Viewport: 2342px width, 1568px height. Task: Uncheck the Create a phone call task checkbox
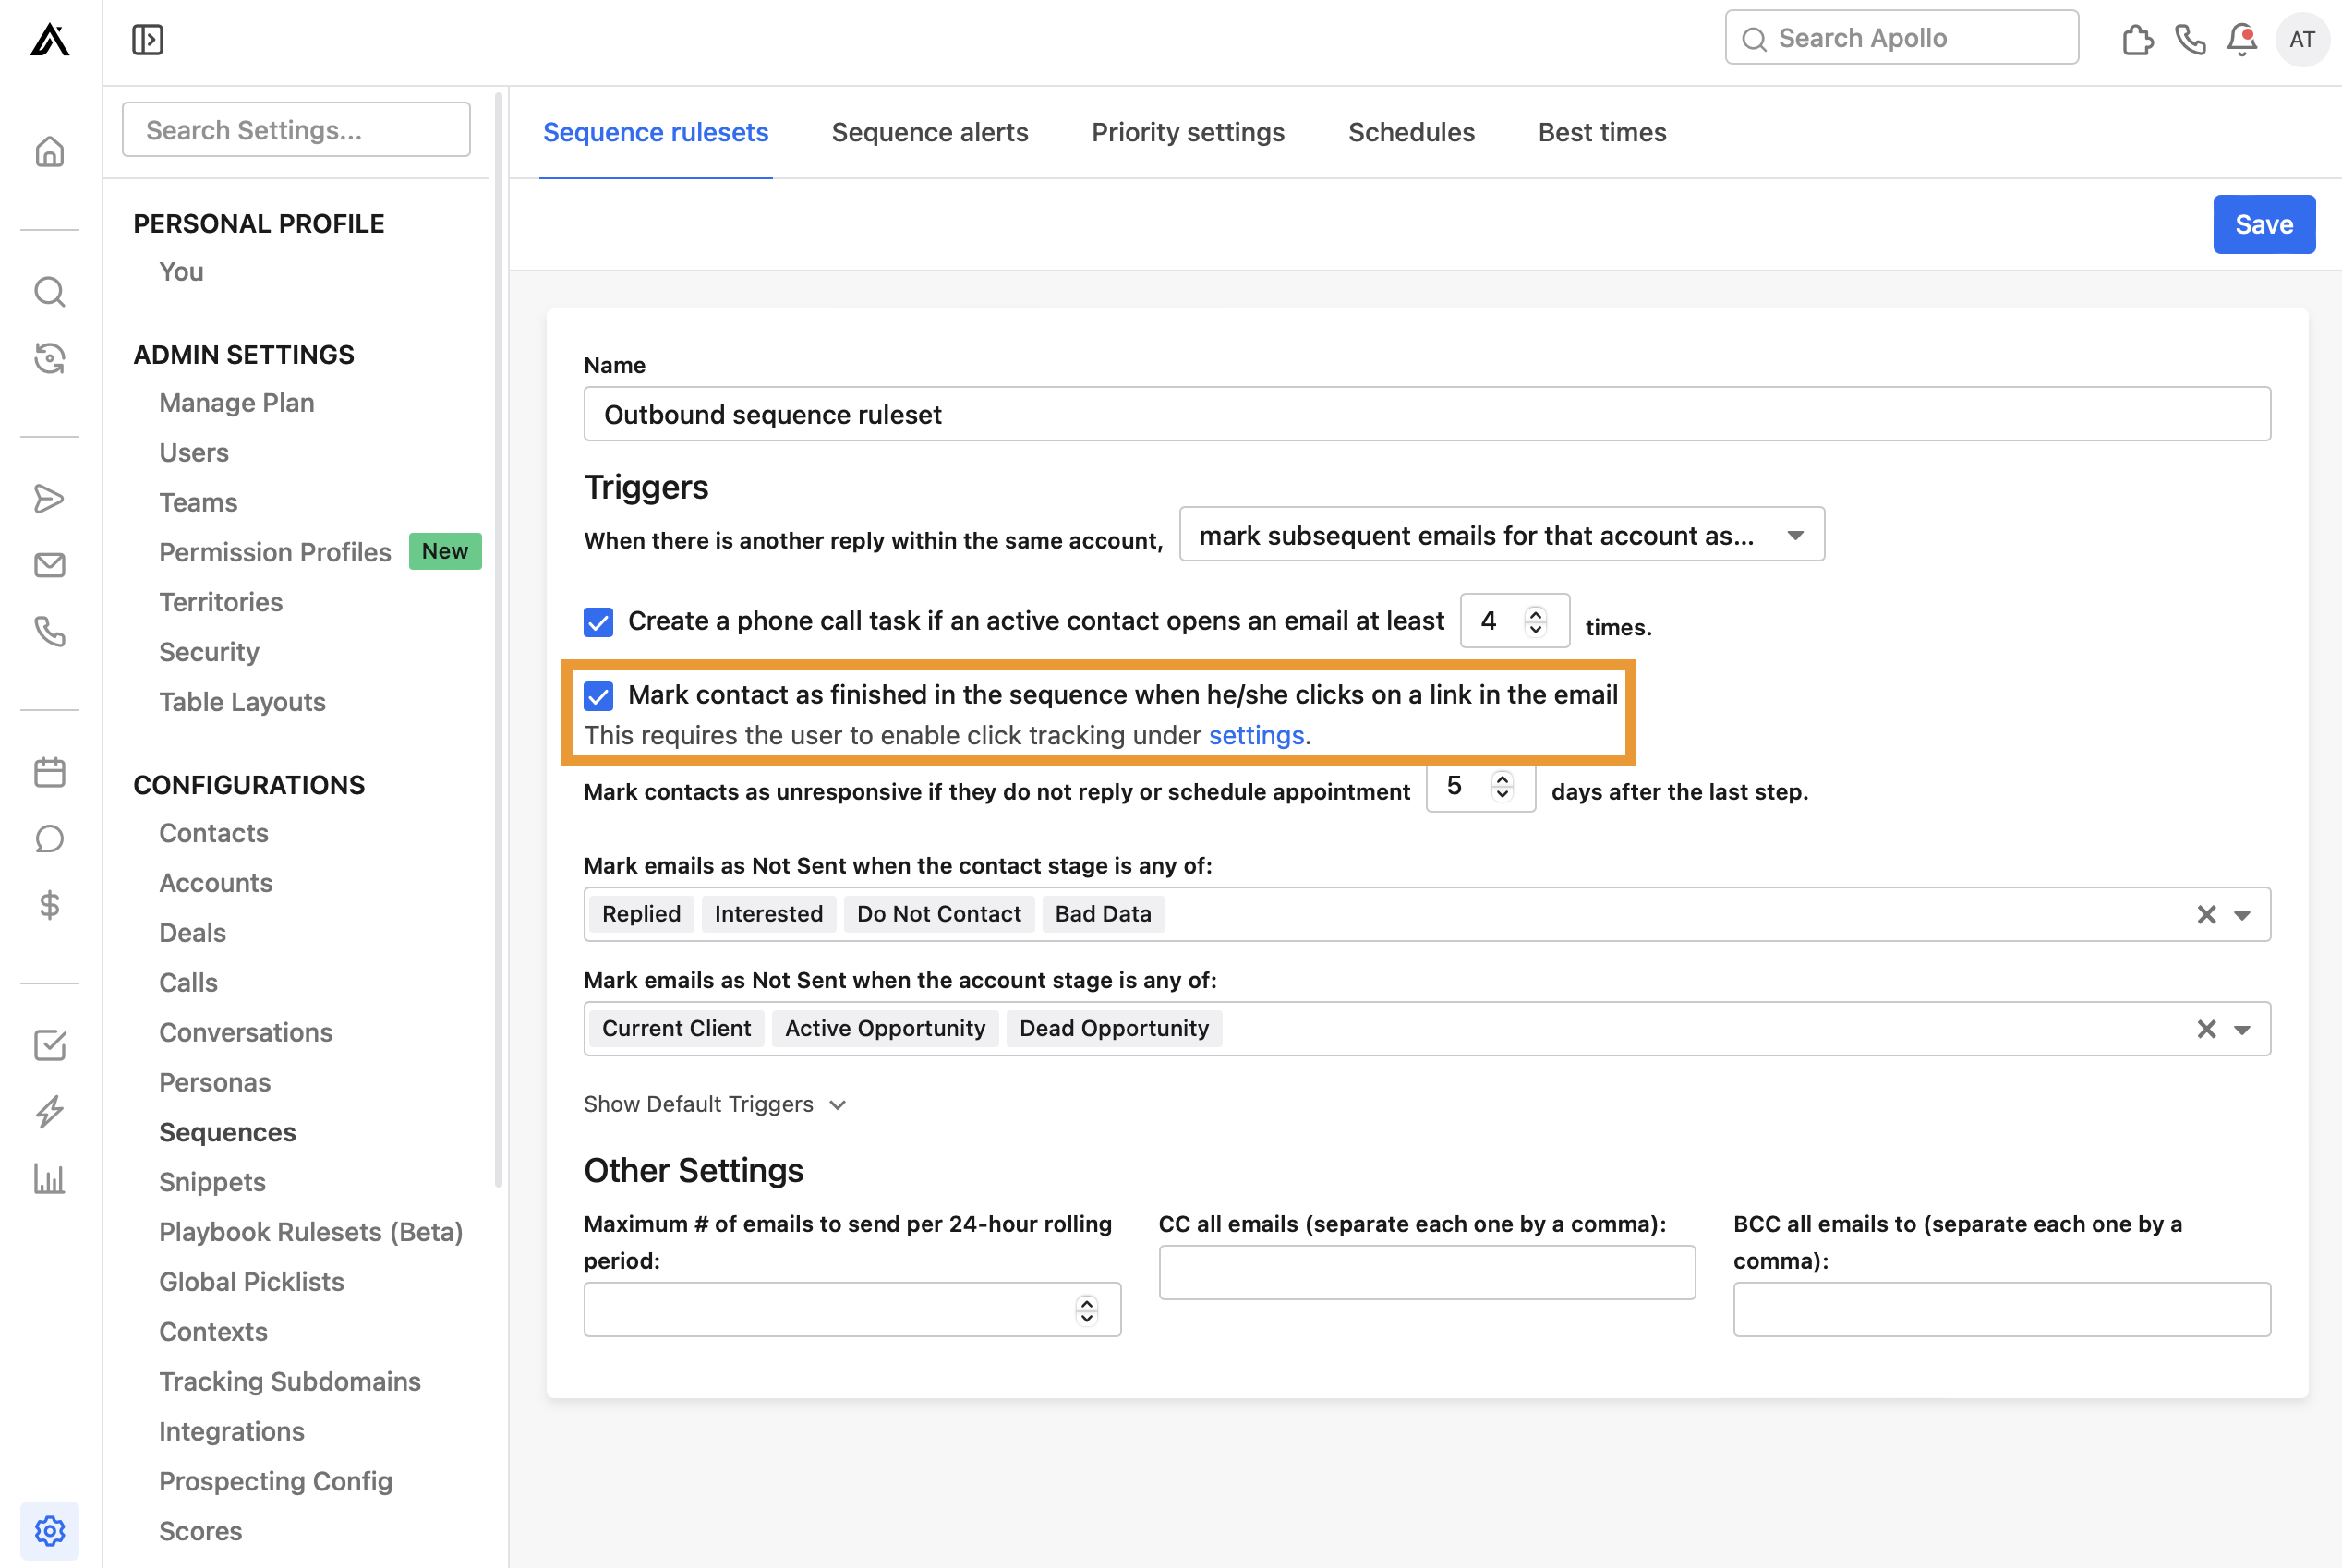point(598,622)
